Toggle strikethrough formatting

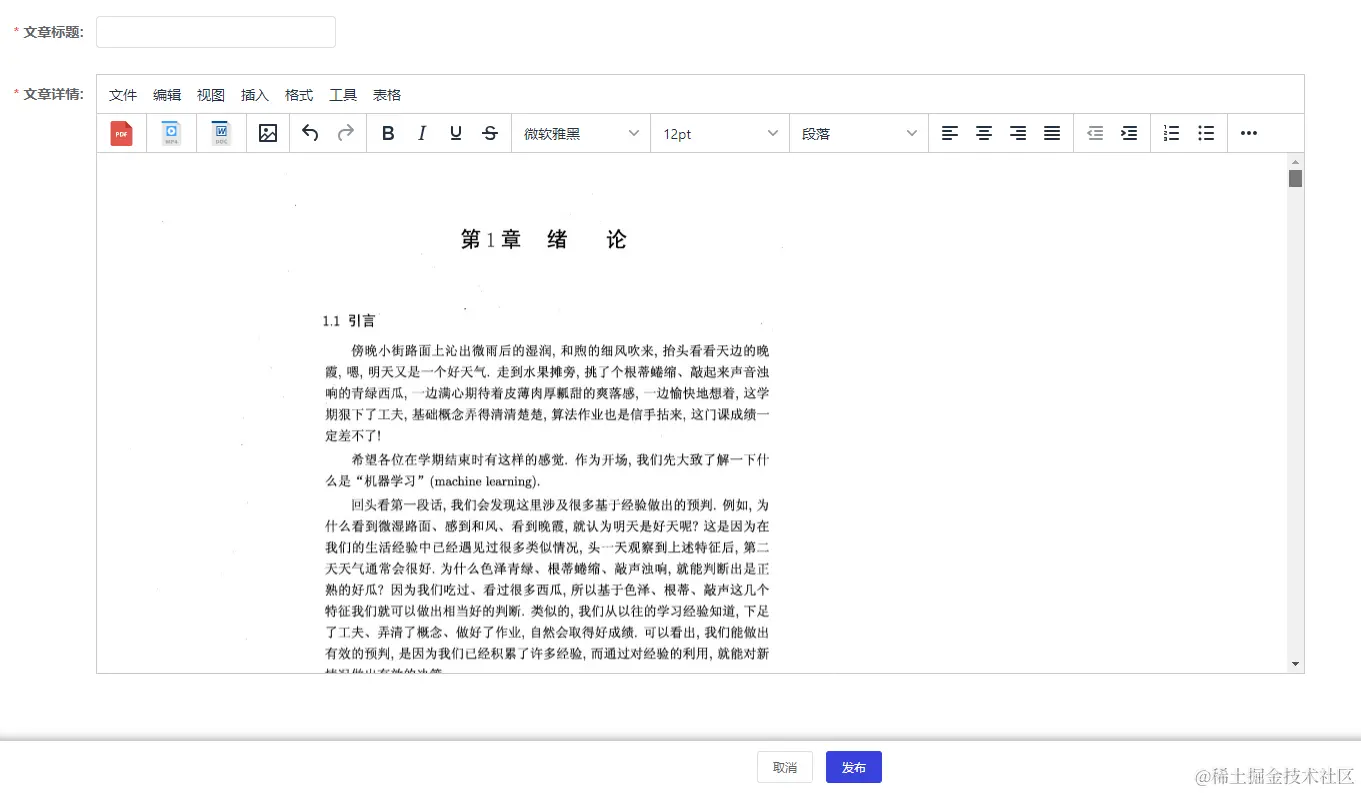tap(490, 133)
